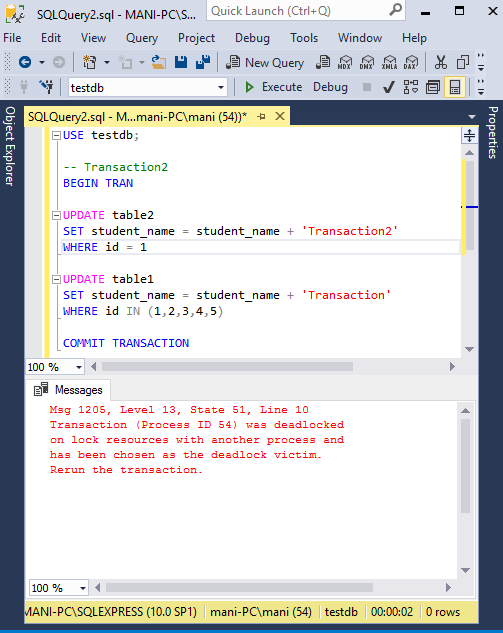Open the Edit menu
Viewport: 503px width, 633px height.
click(51, 38)
